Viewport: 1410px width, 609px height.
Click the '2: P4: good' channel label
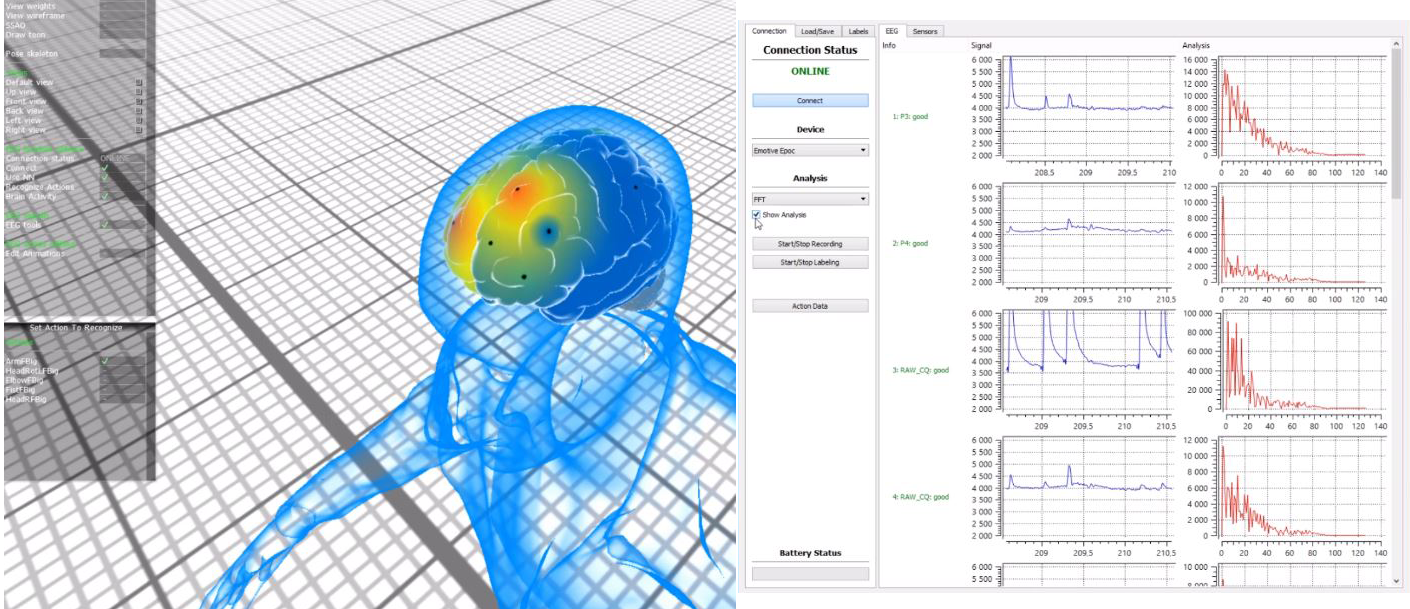pos(909,243)
